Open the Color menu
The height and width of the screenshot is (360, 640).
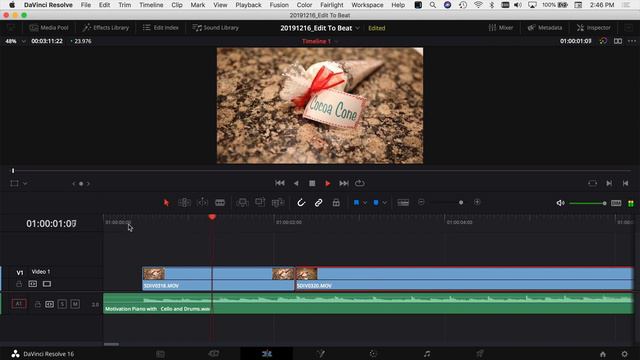[x=304, y=5]
